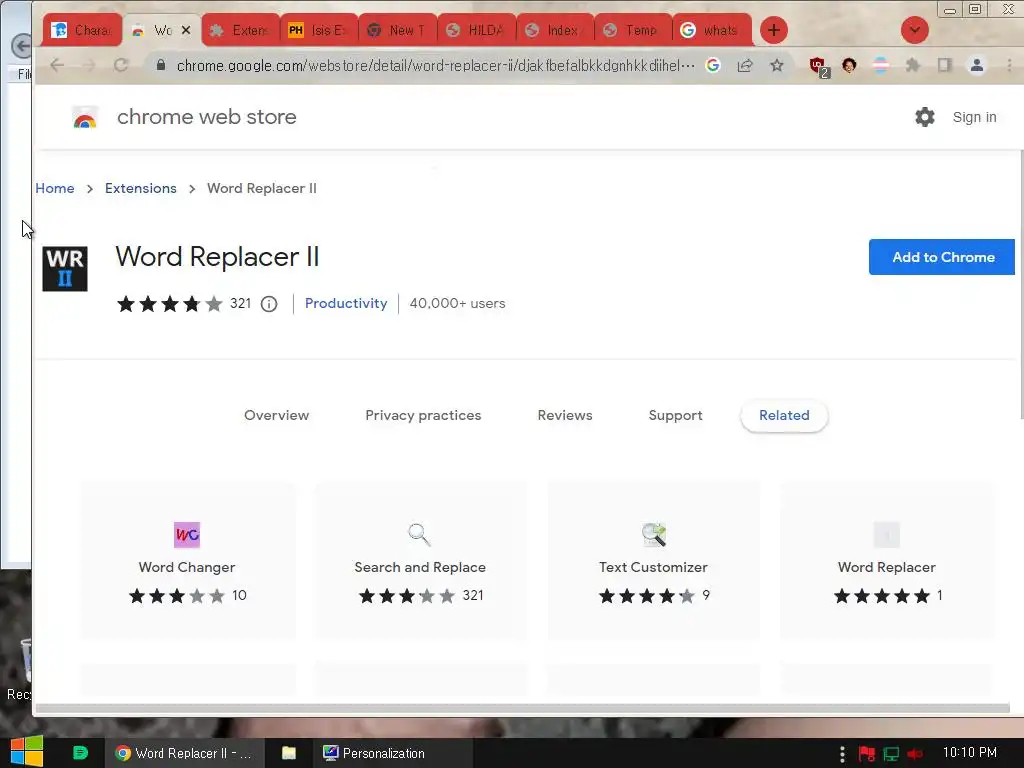Click the Sign in link

tap(974, 117)
